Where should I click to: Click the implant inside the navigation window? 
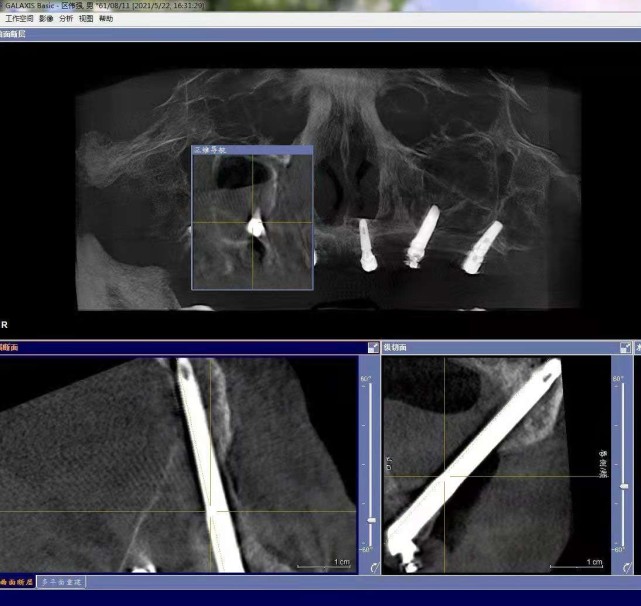pos(256,225)
